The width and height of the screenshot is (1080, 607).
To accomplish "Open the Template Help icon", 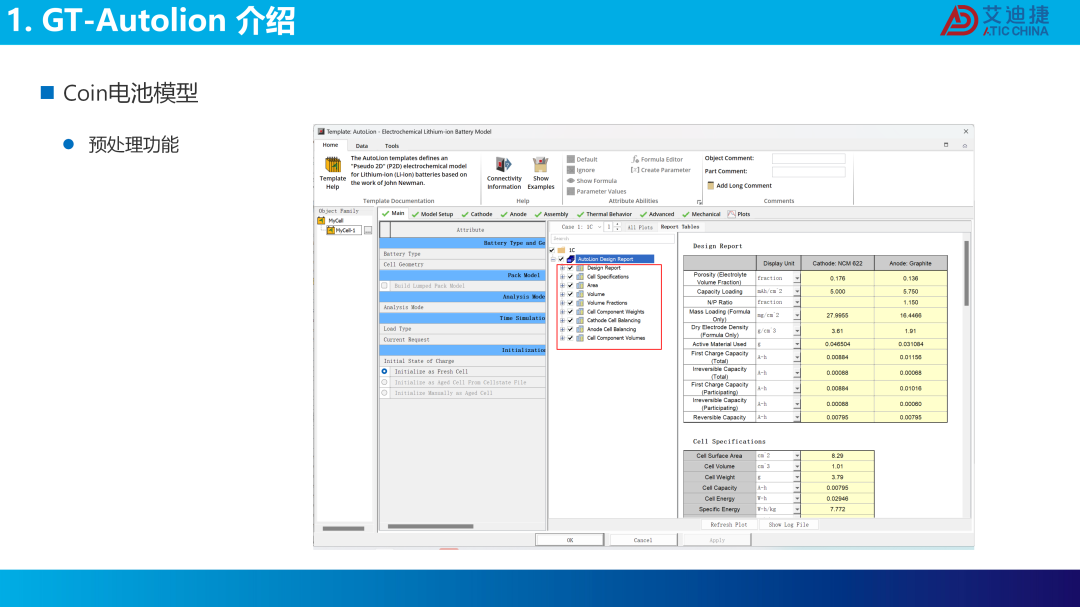I will (333, 165).
